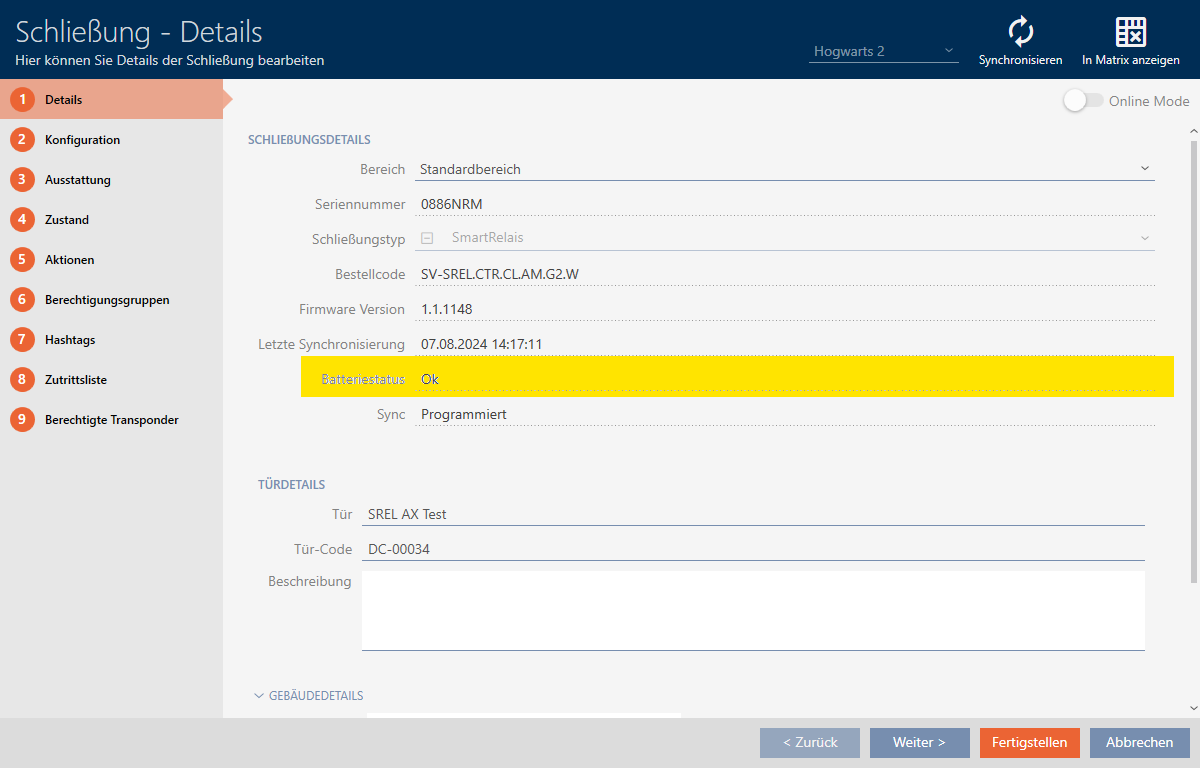Screen dimensions: 1200x768
Task: Click step 9 Berechtigte Transponder icon
Action: (x=22, y=420)
